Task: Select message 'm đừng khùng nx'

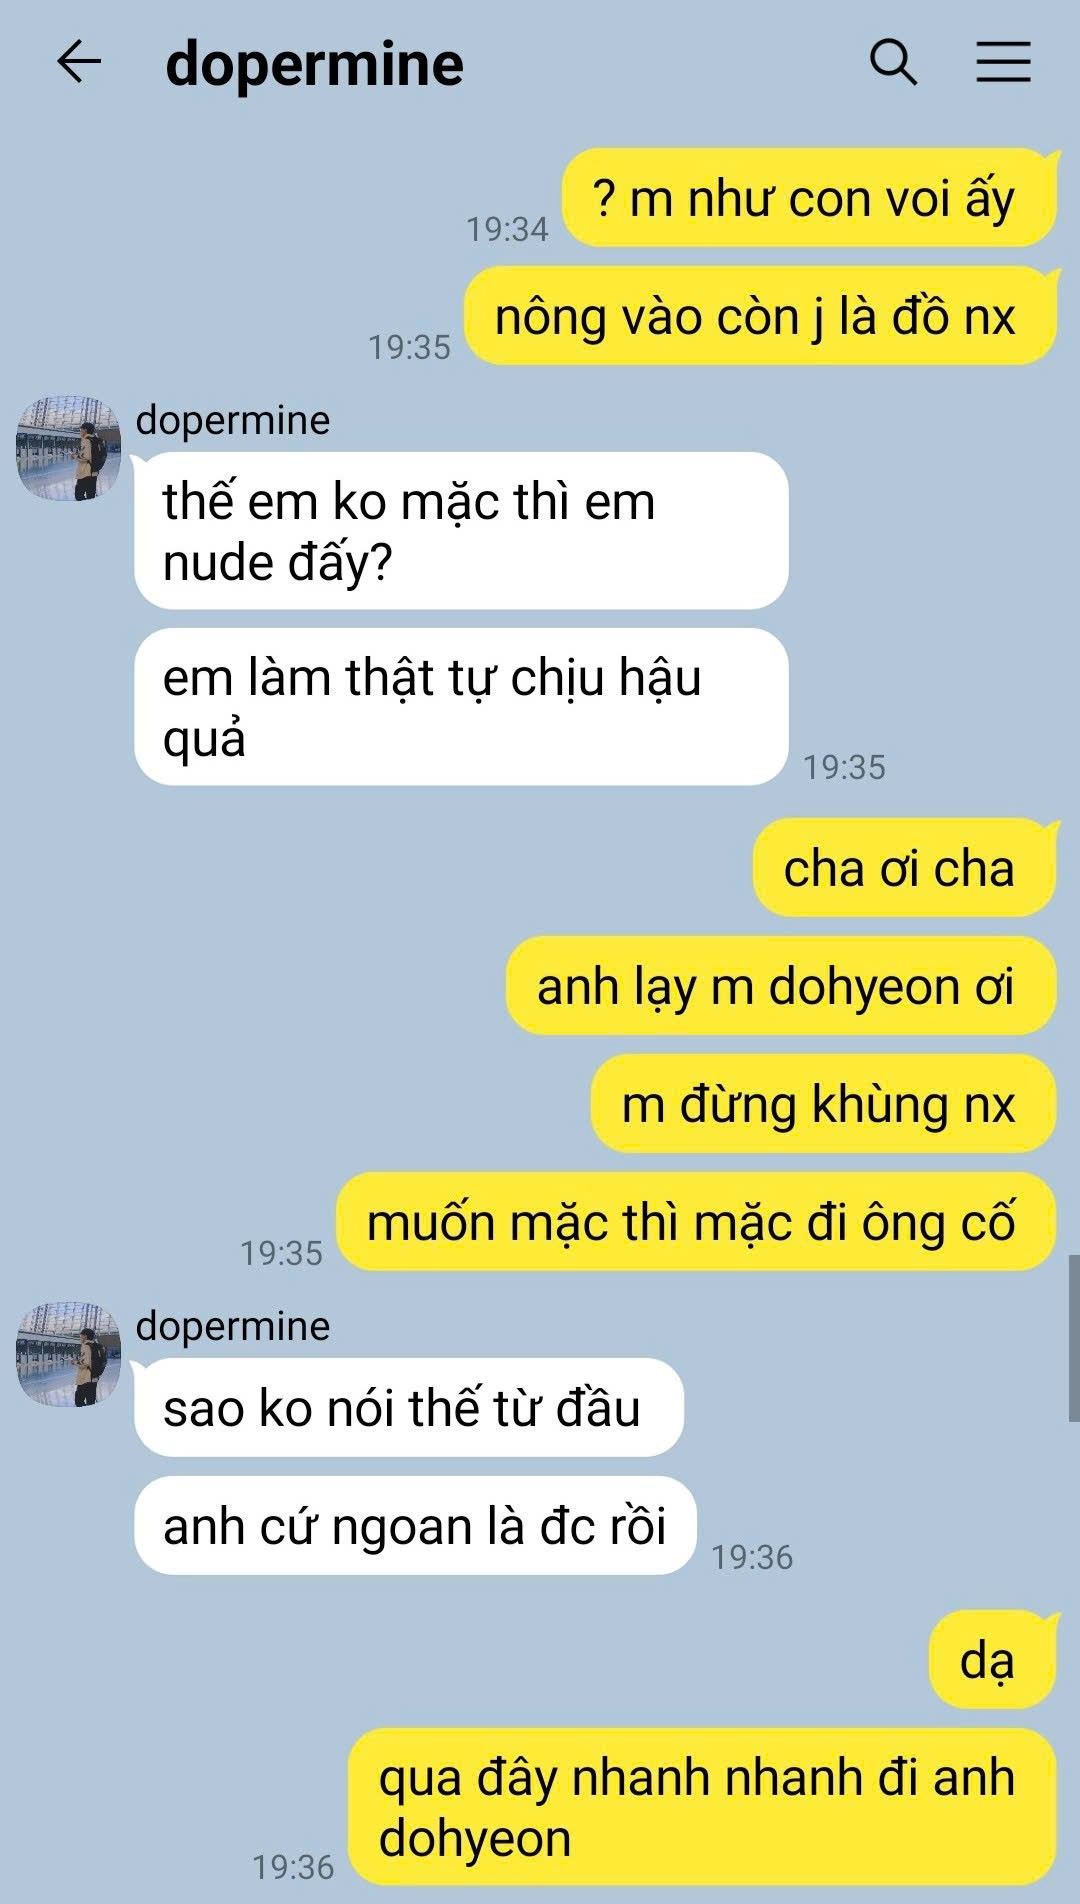Action: [824, 1103]
